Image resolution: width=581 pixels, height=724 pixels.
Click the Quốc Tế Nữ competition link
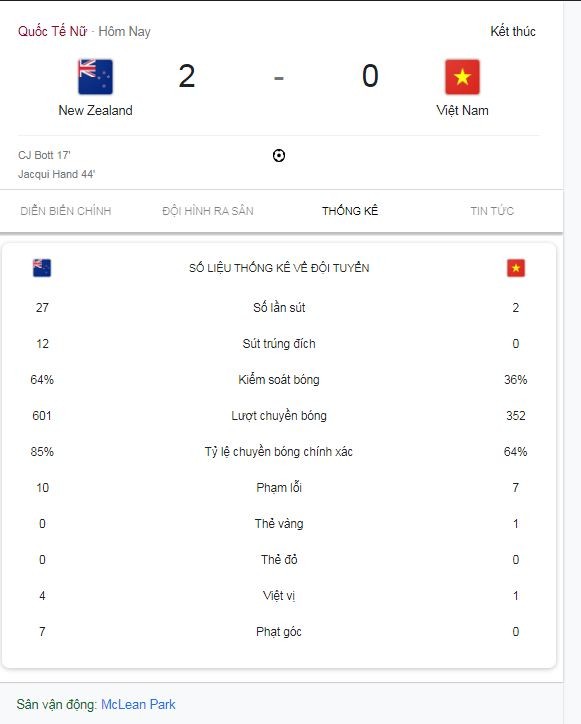52,31
